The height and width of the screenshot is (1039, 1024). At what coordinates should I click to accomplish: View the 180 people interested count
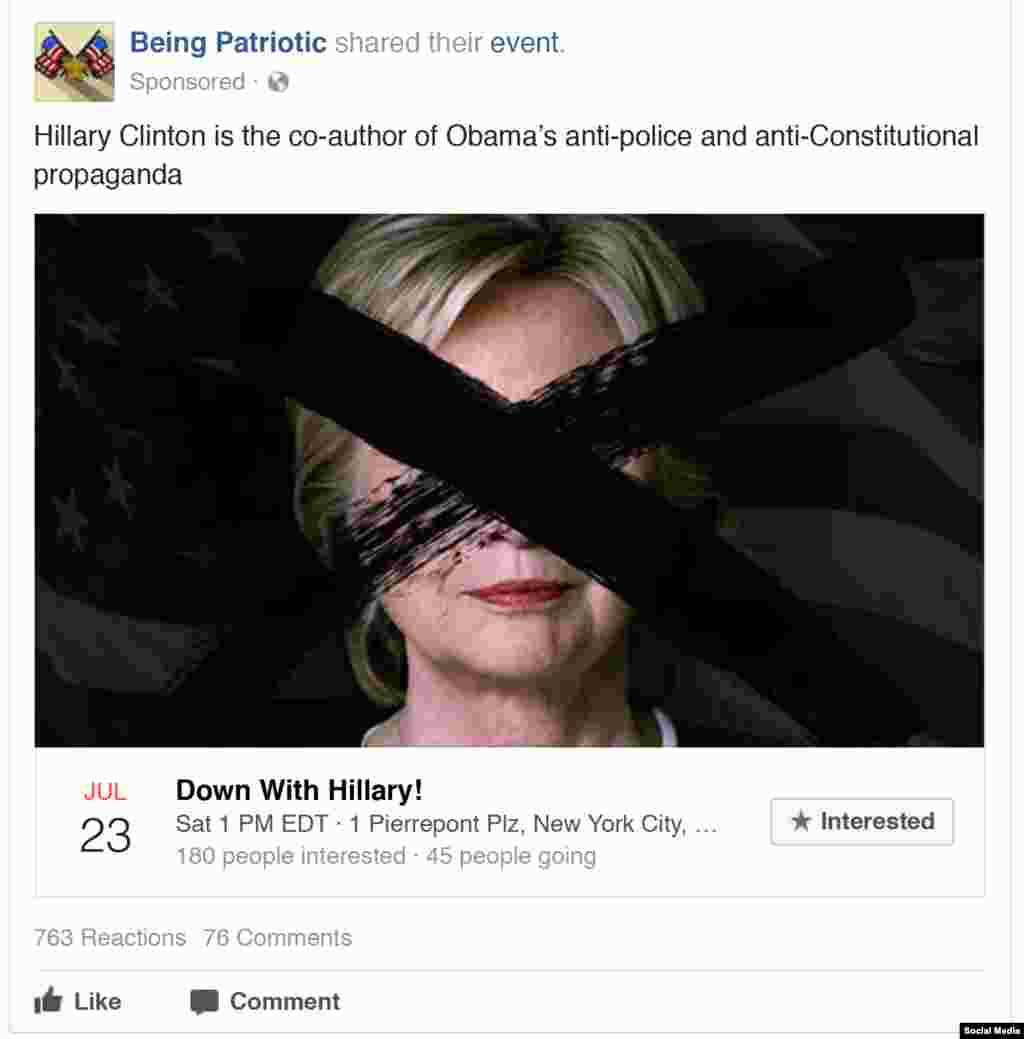(290, 856)
